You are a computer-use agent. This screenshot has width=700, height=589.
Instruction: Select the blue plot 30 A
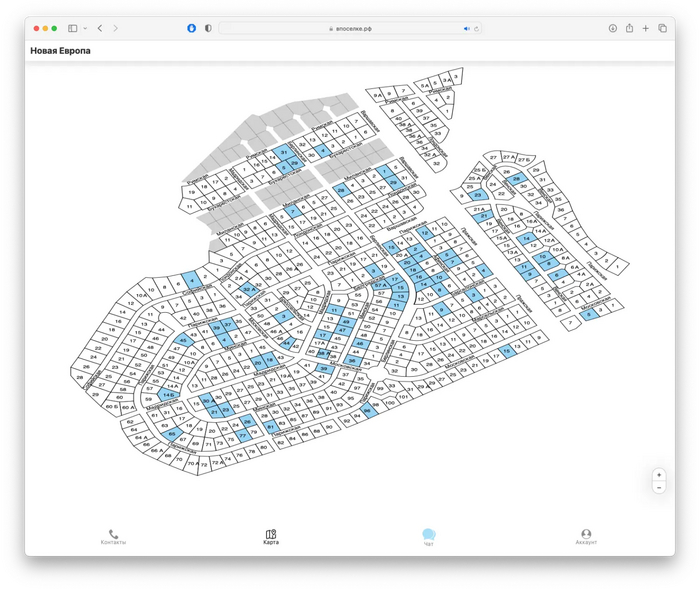pyautogui.click(x=206, y=401)
